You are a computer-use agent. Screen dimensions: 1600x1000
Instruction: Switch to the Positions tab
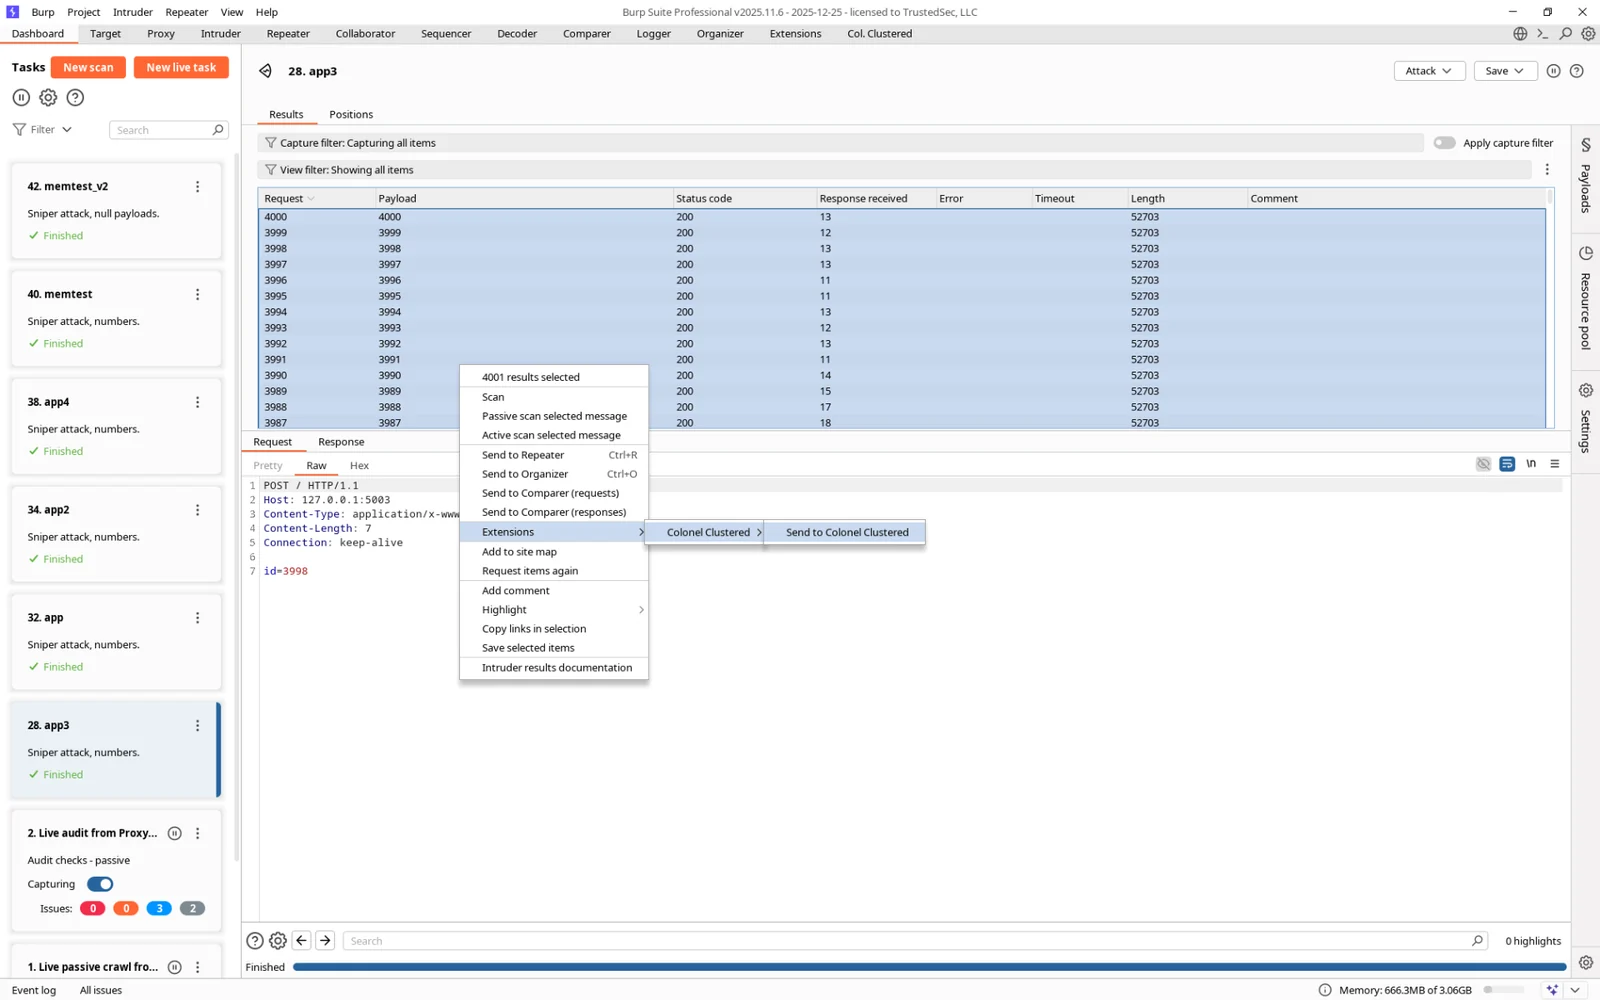click(351, 114)
